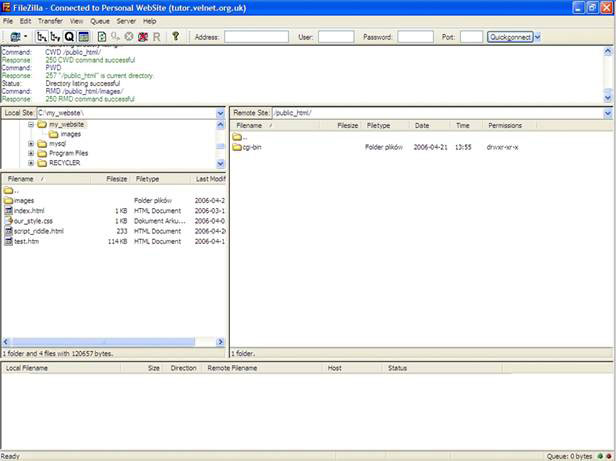Select test.htm in local file list
This screenshot has height=461, width=616.
(26, 241)
